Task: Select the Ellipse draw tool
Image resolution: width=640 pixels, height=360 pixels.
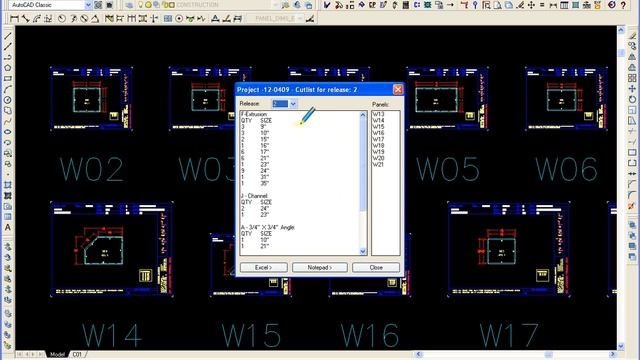Action: pyautogui.click(x=7, y=132)
